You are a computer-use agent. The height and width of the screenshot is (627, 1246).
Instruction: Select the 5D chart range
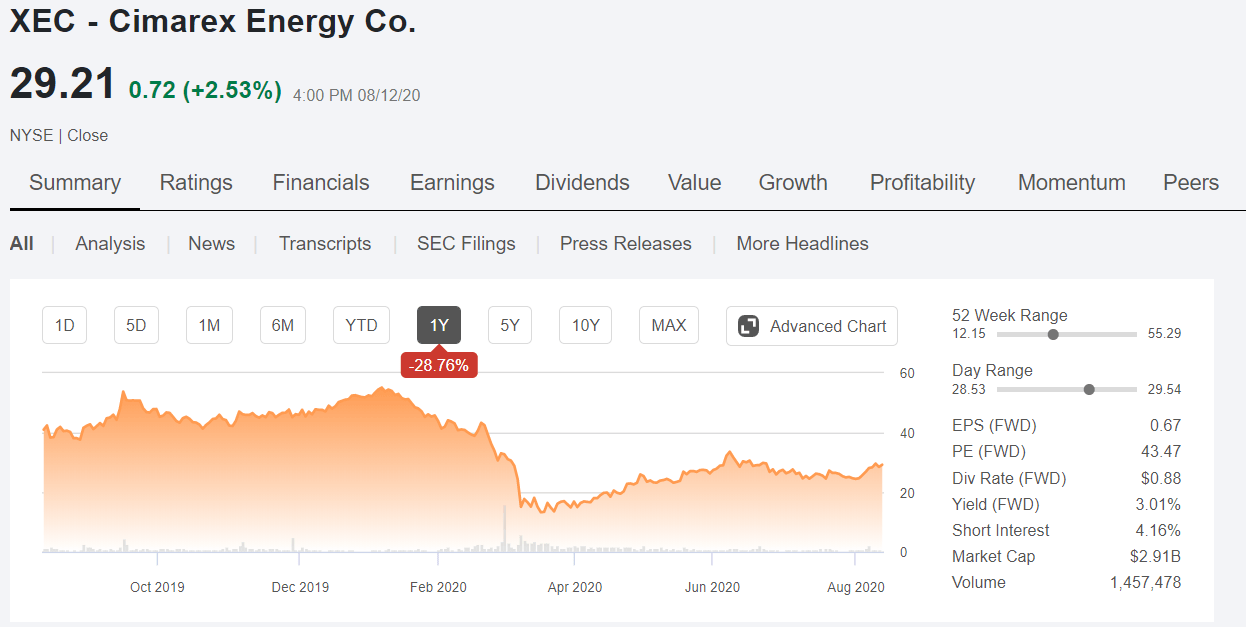pos(136,325)
